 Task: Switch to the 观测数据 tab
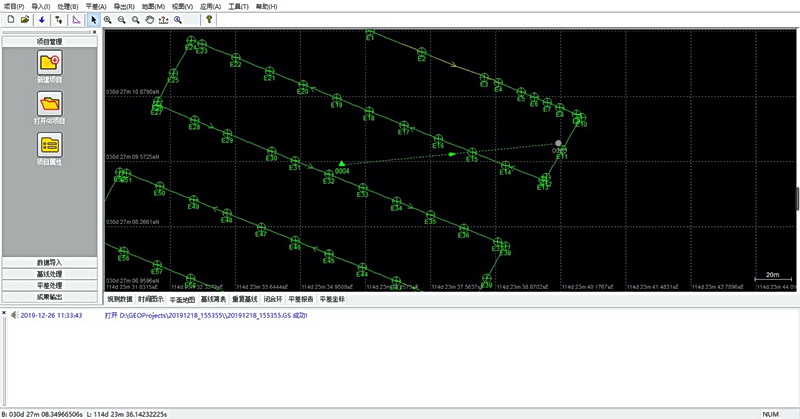pyautogui.click(x=119, y=299)
